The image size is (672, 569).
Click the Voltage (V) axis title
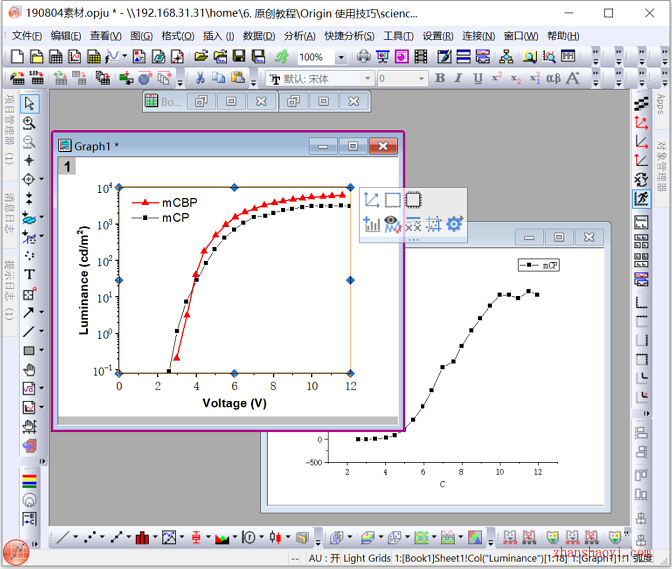pos(234,403)
